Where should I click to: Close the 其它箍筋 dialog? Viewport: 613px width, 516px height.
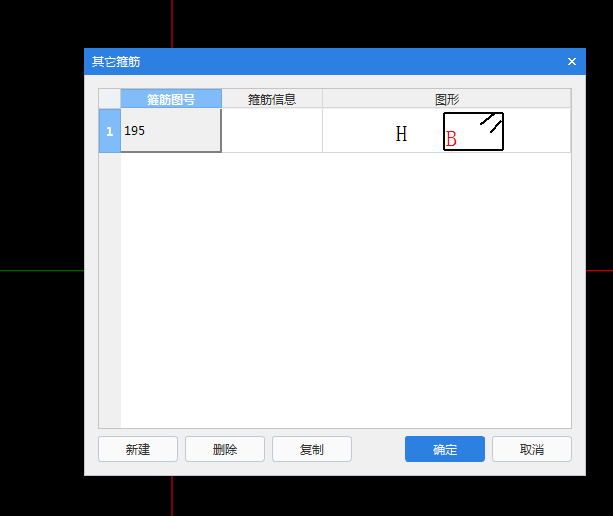[572, 61]
